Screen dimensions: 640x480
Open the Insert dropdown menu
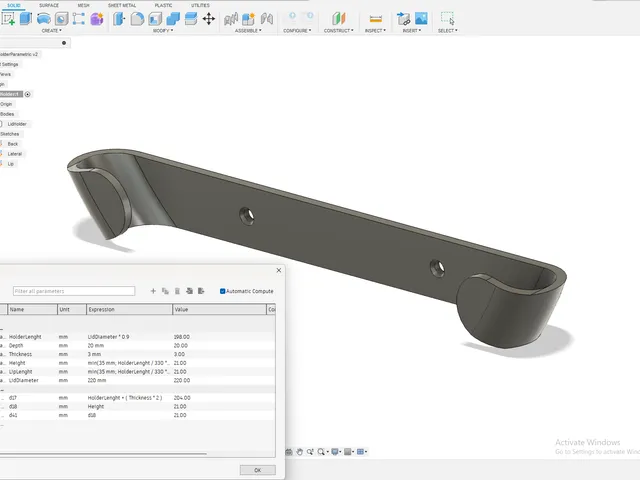(411, 31)
